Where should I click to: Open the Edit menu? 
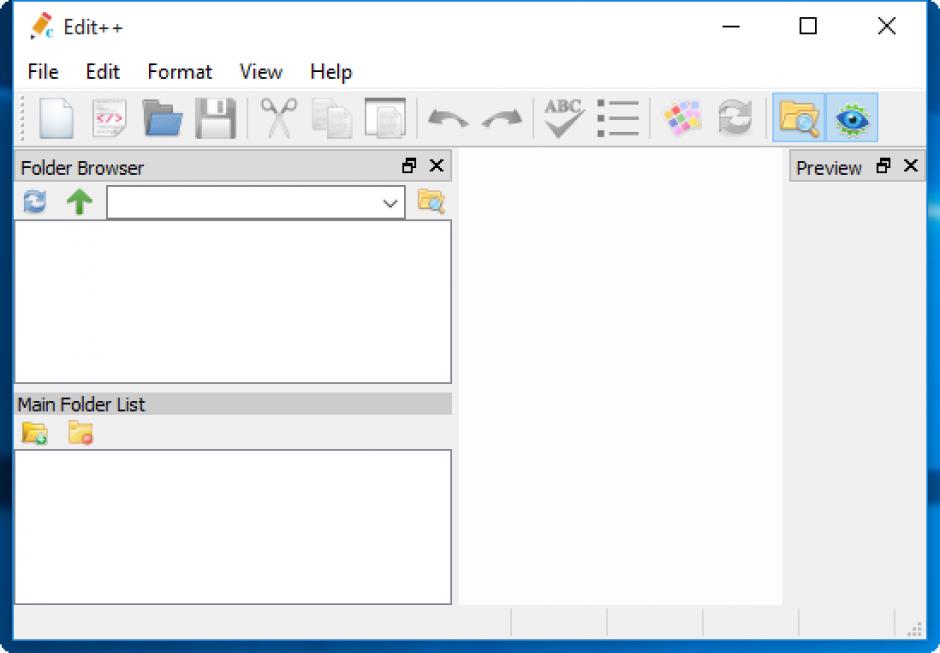tap(103, 72)
